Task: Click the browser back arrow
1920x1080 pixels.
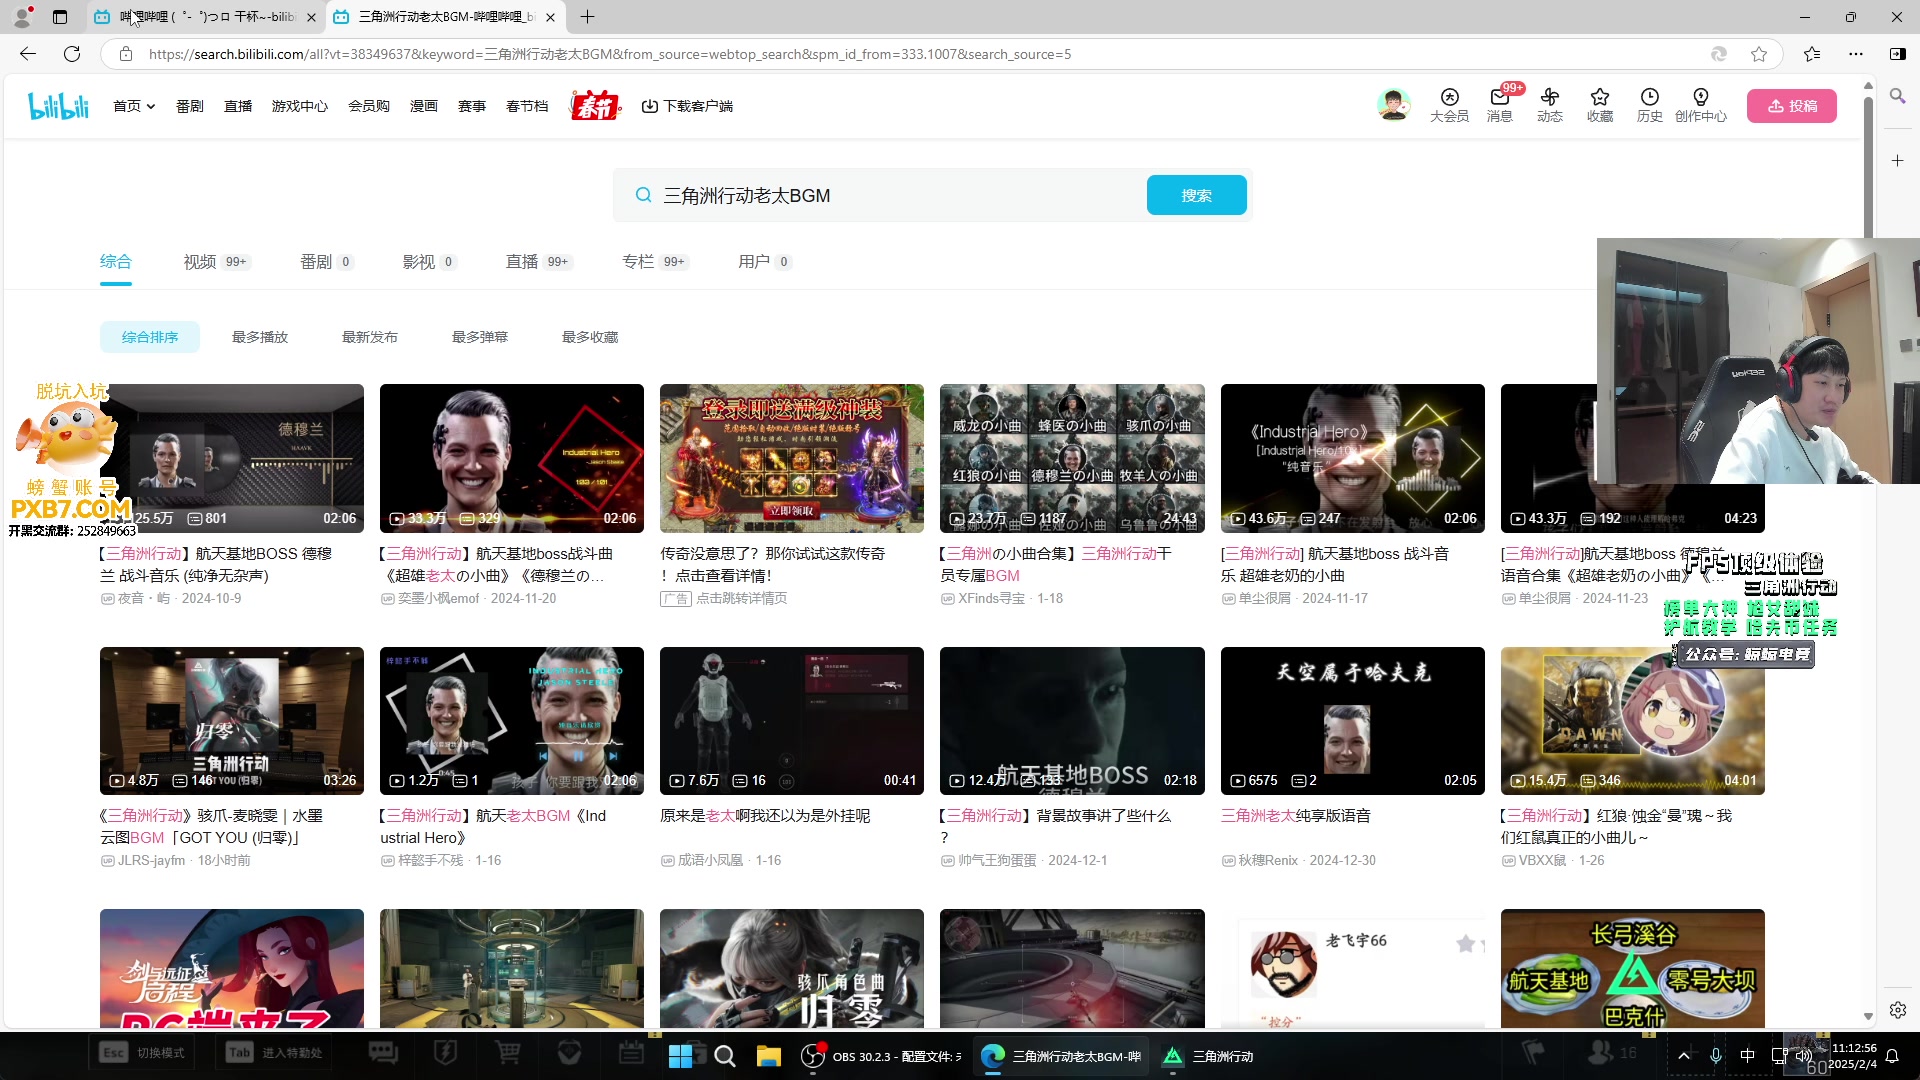Action: click(28, 54)
